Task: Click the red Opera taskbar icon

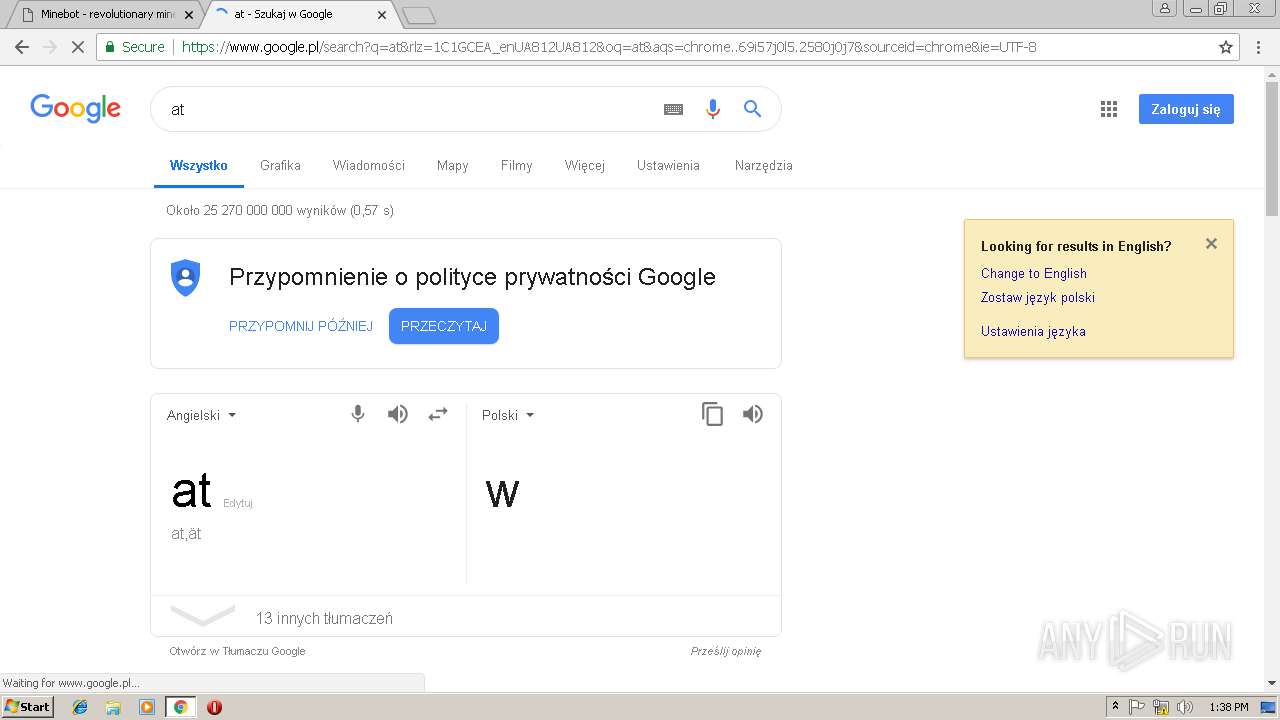Action: (214, 707)
